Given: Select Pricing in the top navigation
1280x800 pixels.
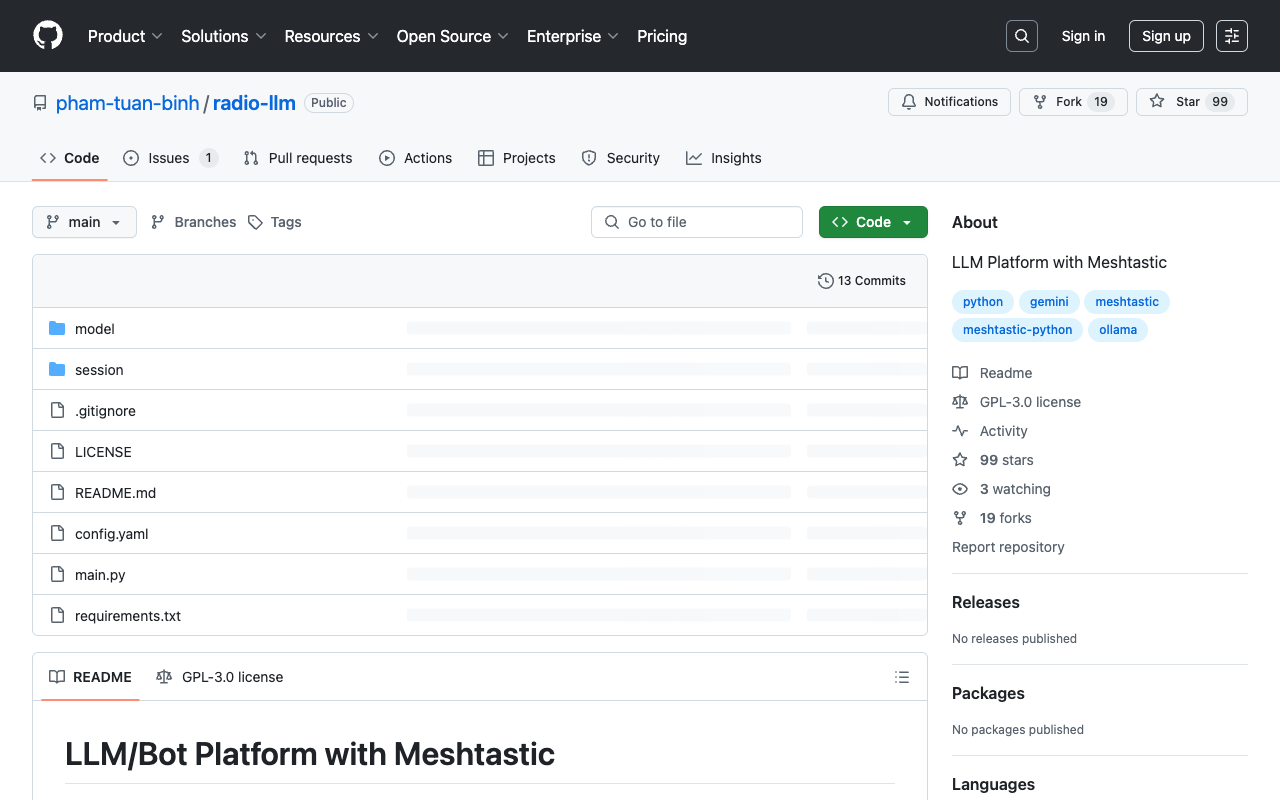Looking at the screenshot, I should tap(661, 36).
